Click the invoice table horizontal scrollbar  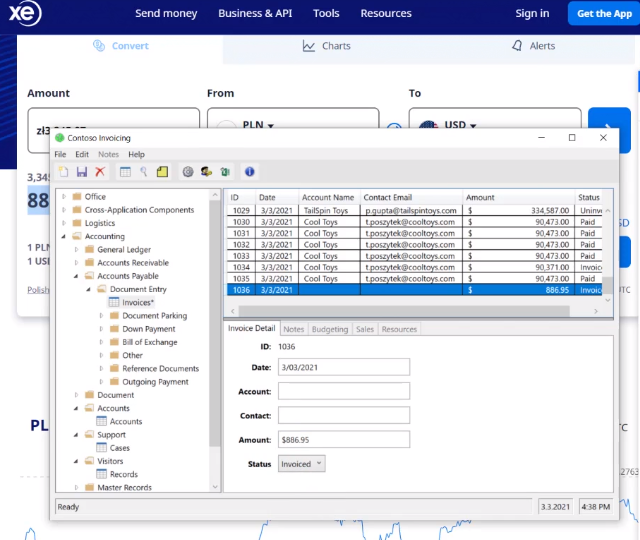(x=404, y=311)
